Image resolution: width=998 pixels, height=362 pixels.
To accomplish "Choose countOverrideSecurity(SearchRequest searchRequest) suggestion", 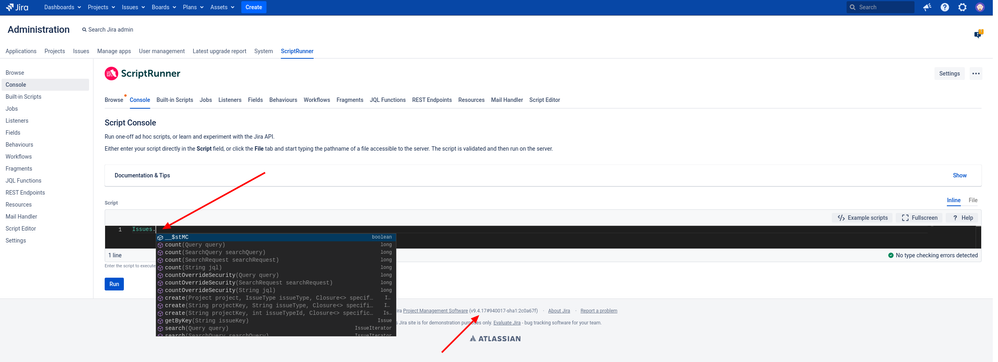I will (x=276, y=282).
